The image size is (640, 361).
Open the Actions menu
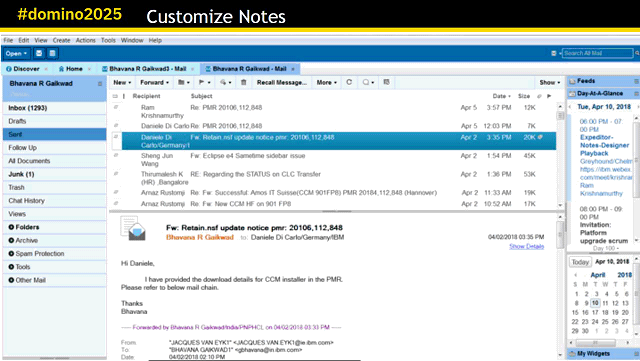[86, 40]
